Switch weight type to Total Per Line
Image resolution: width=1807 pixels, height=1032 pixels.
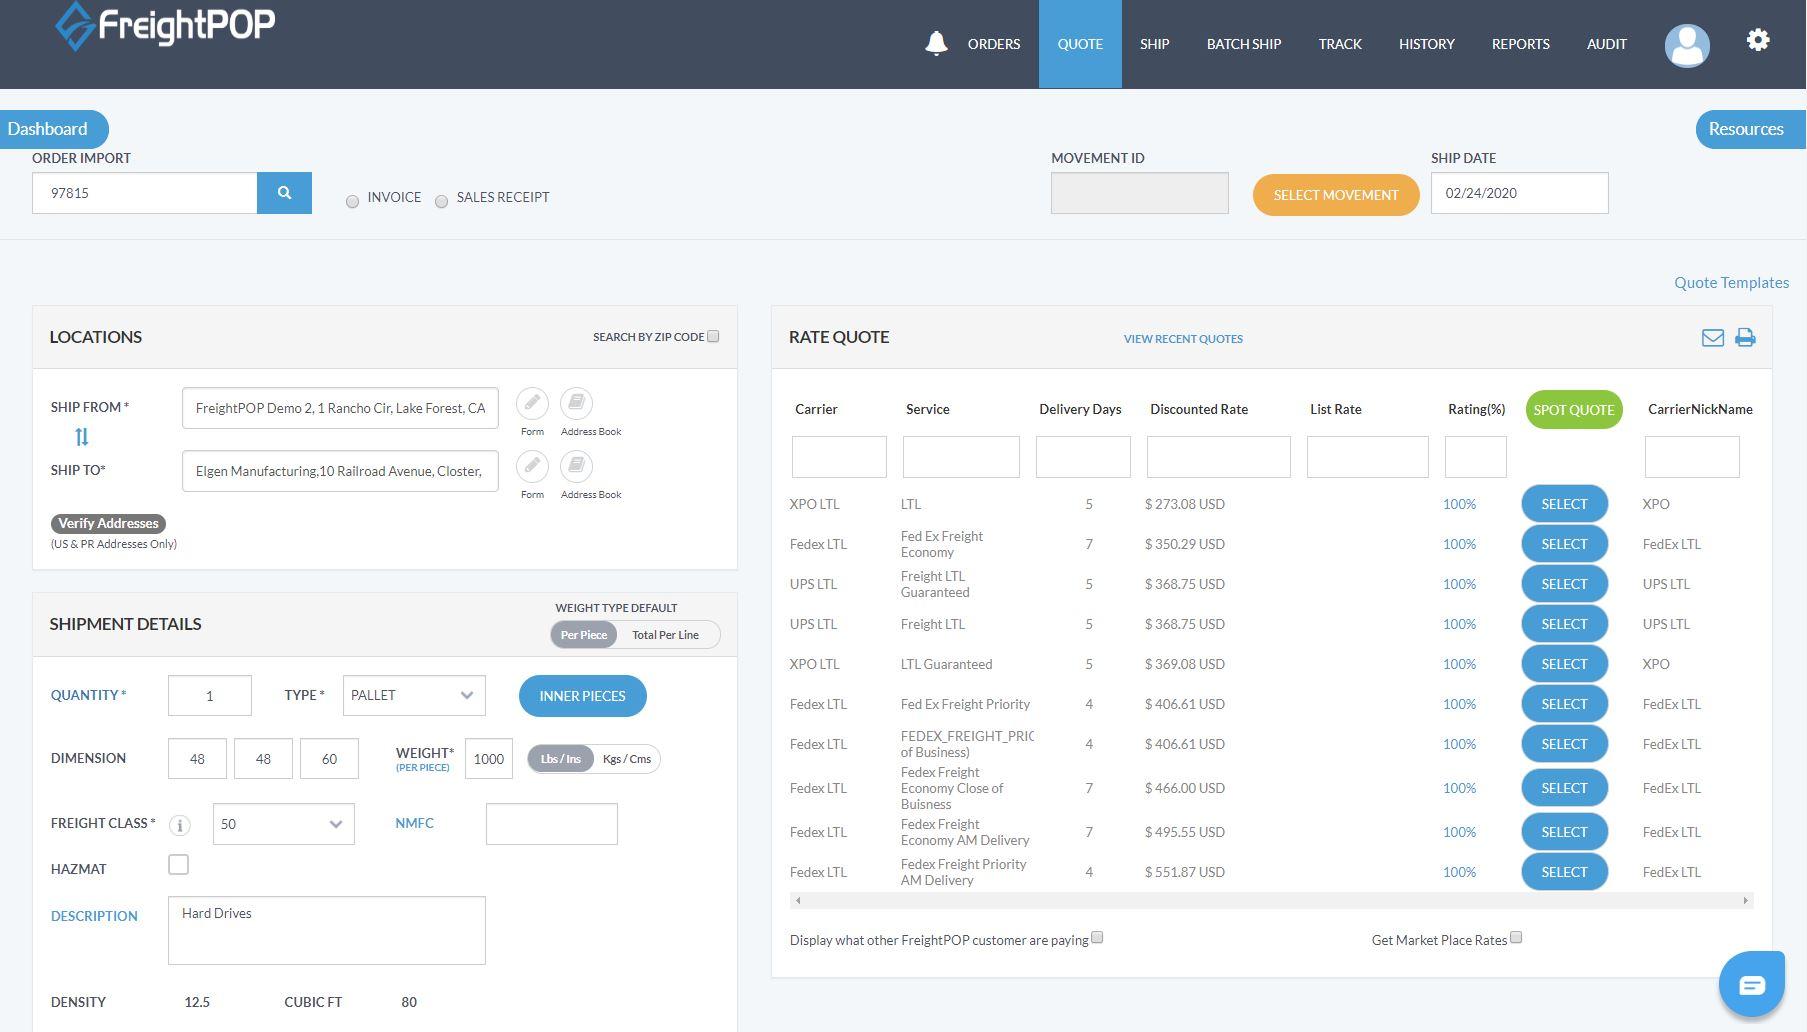click(665, 635)
